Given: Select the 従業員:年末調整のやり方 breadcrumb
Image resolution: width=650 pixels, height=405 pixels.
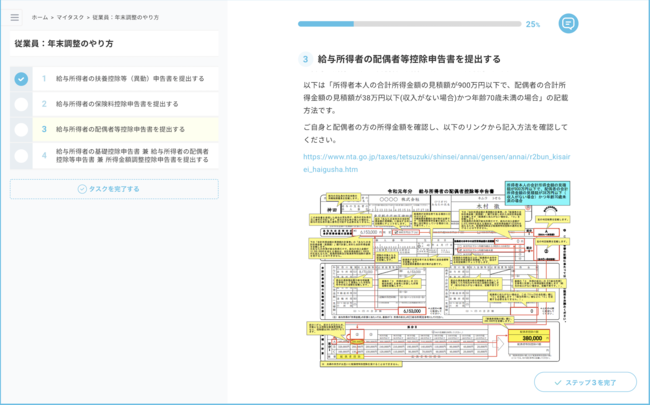Looking at the screenshot, I should point(126,18).
